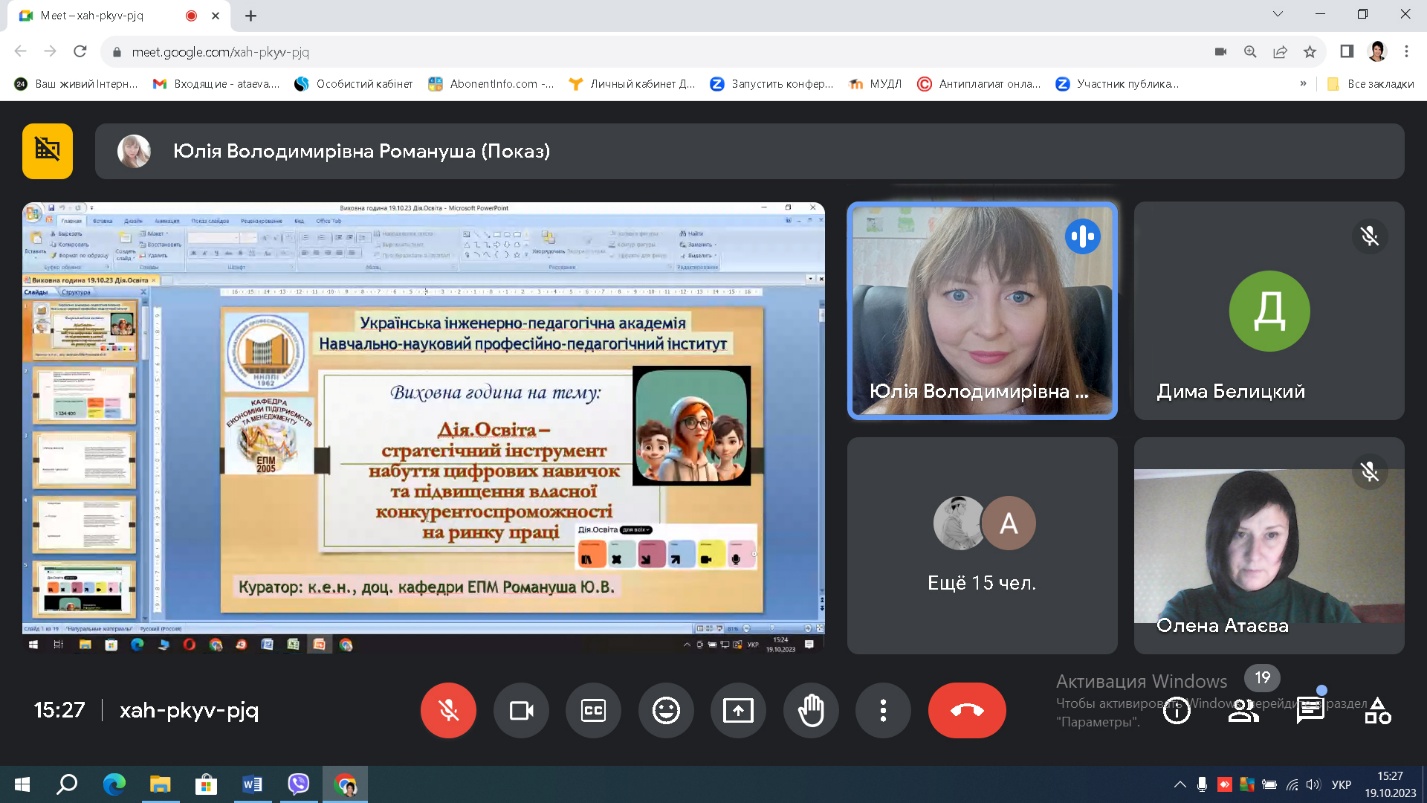
Task: Open the zoom magnifier icon in address bar
Action: point(1250,52)
